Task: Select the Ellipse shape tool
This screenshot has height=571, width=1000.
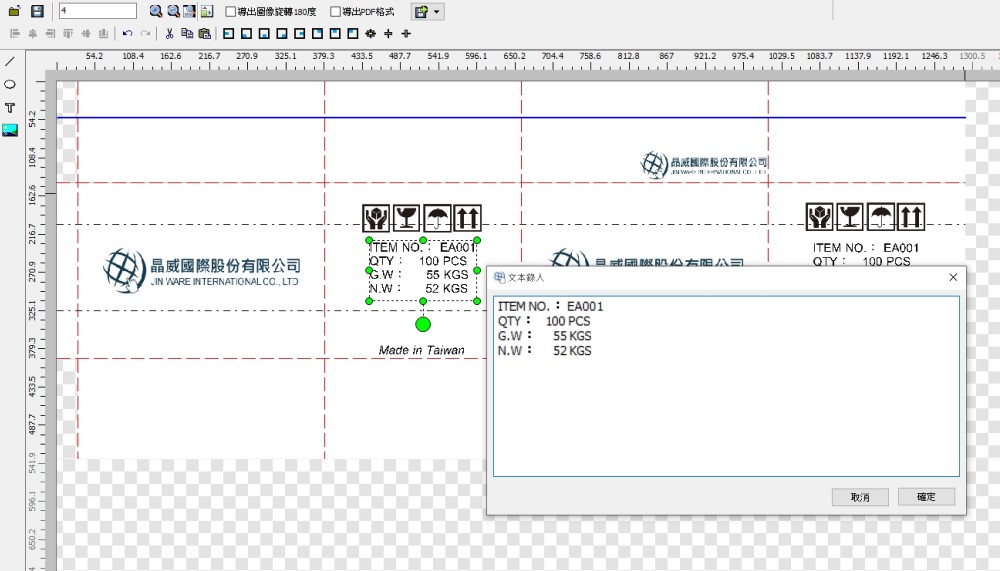Action: pyautogui.click(x=10, y=85)
